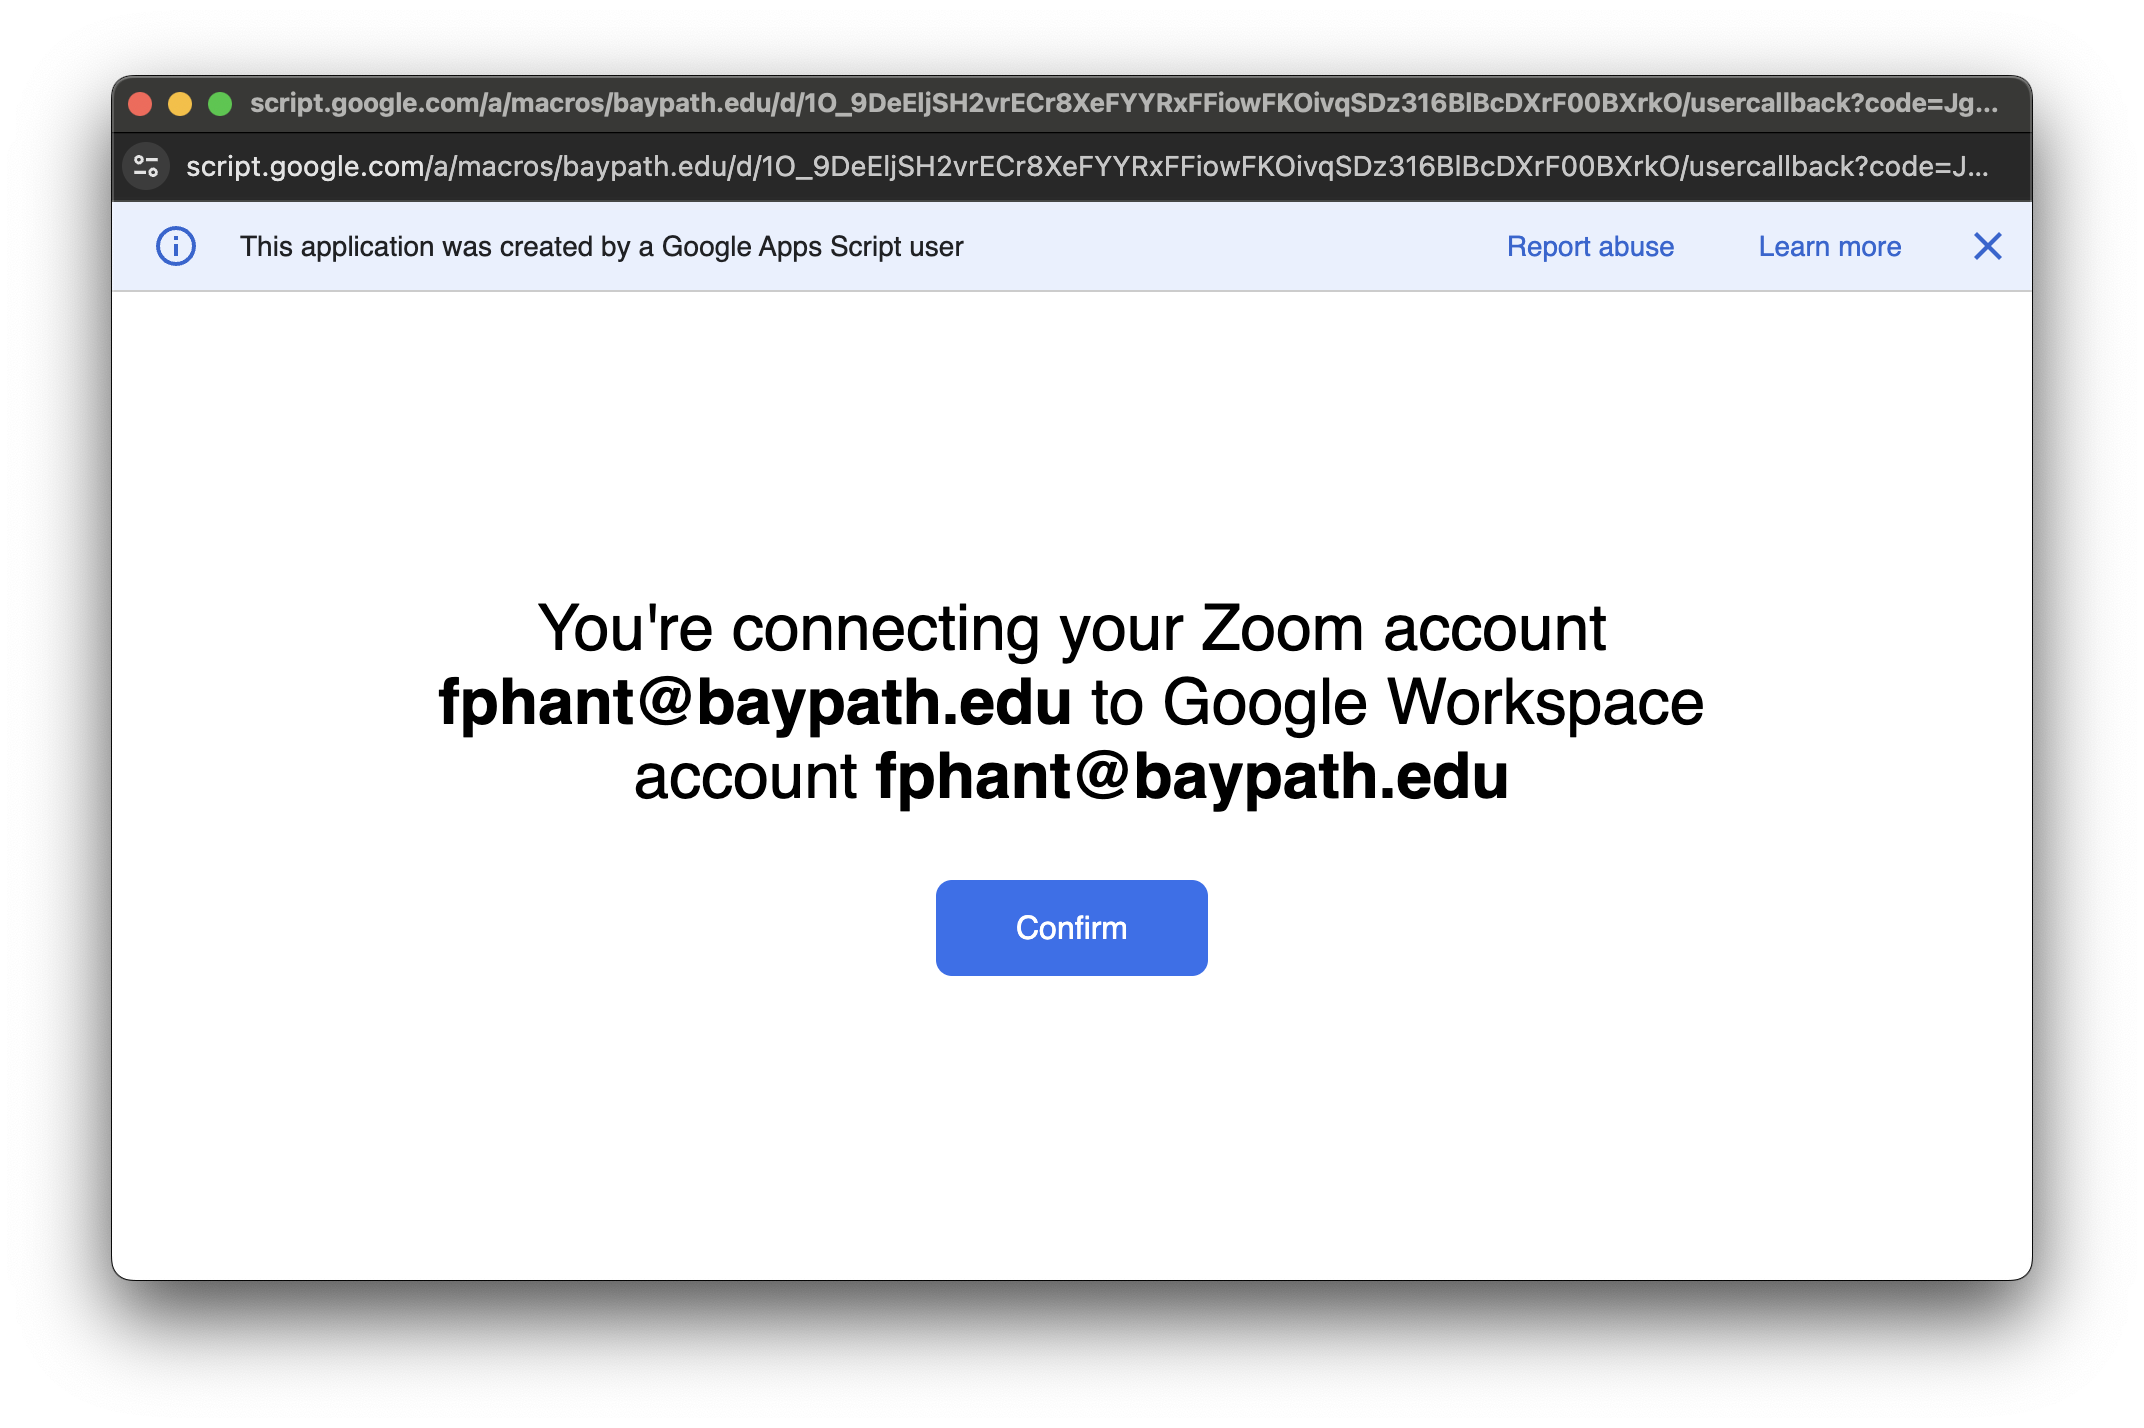
Task: Click the blue info circle icon
Action: point(176,246)
